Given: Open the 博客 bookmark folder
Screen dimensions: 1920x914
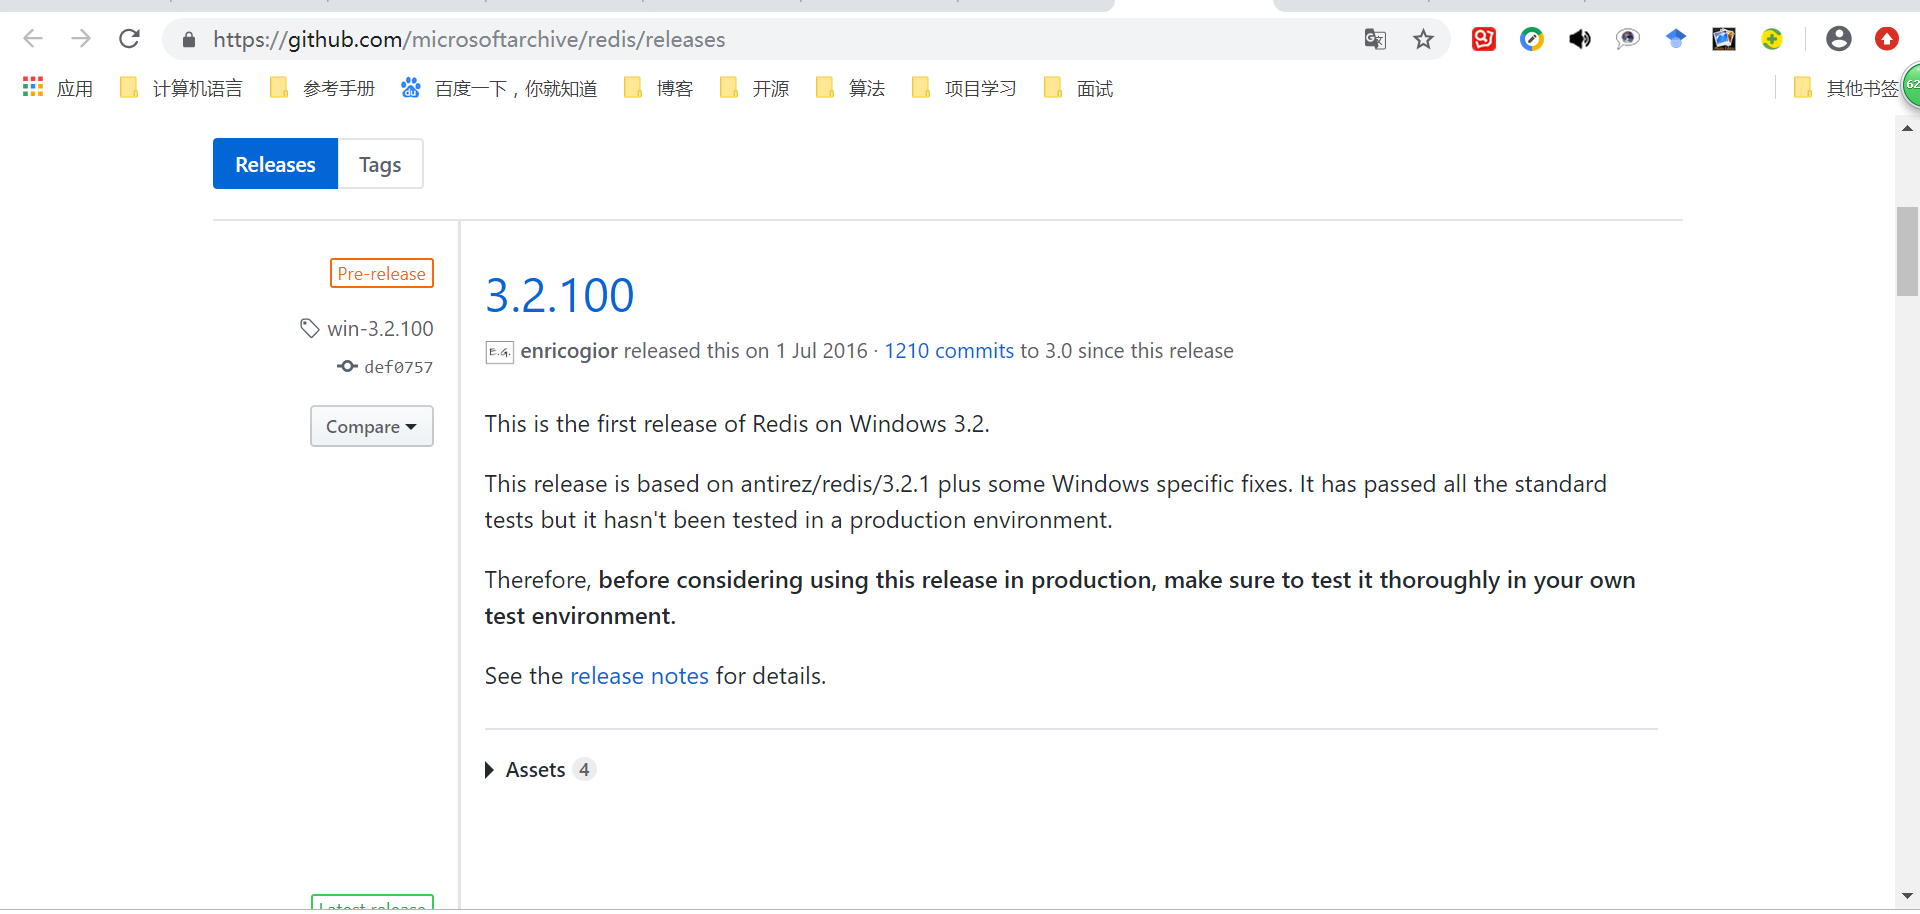Looking at the screenshot, I should (x=658, y=88).
